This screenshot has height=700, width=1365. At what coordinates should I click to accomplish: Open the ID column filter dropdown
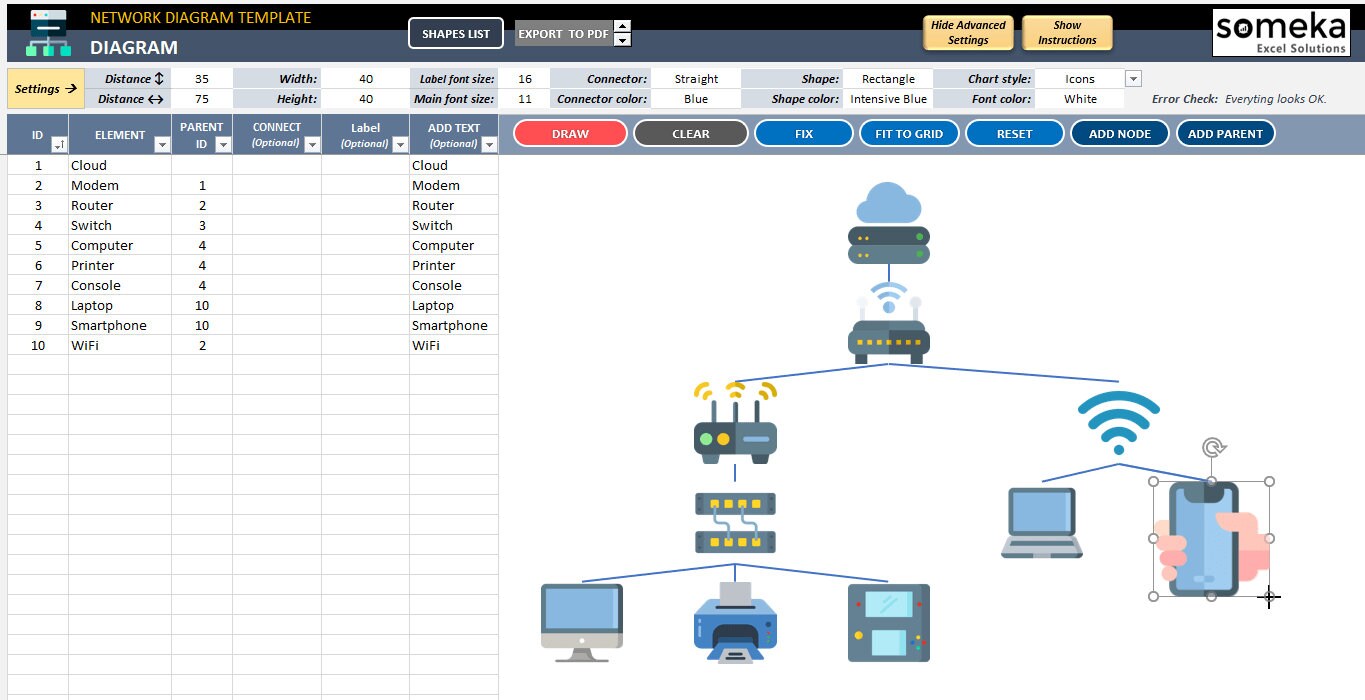(59, 145)
